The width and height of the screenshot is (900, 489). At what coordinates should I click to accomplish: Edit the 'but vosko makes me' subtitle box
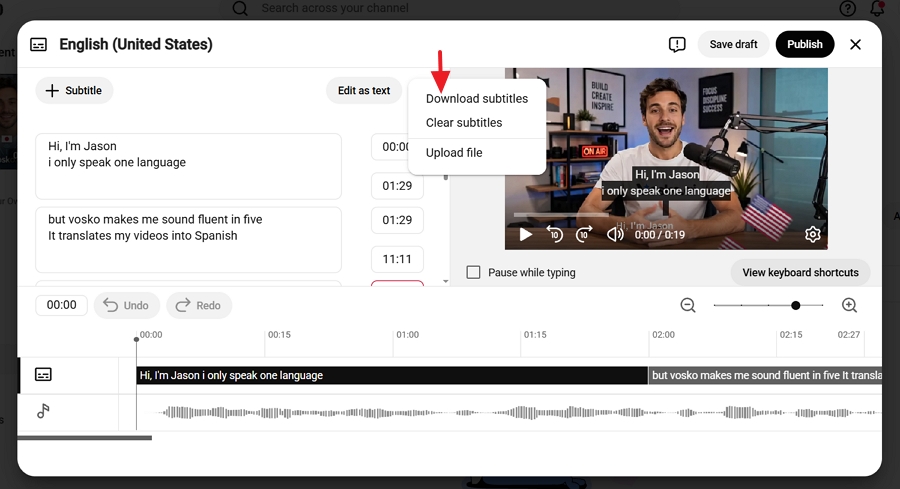pos(188,240)
